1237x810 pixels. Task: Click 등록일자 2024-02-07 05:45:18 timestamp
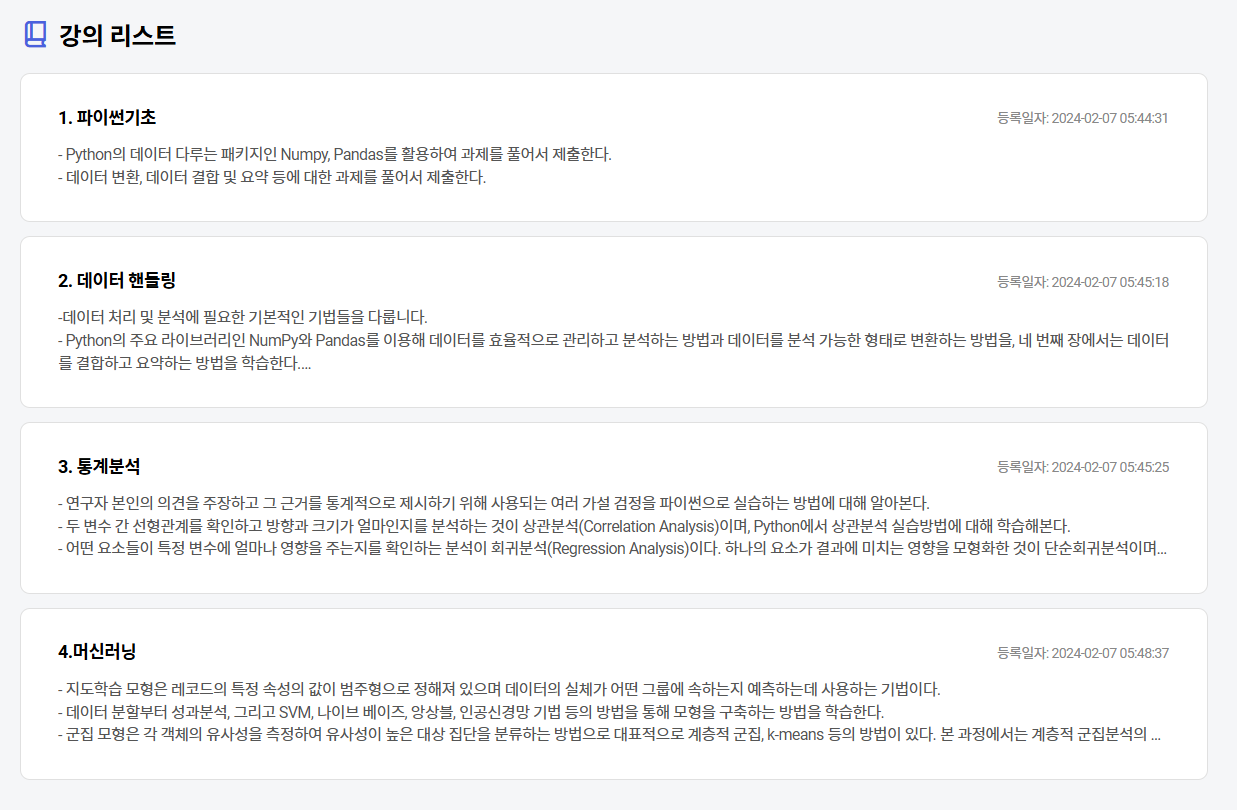tap(1083, 282)
